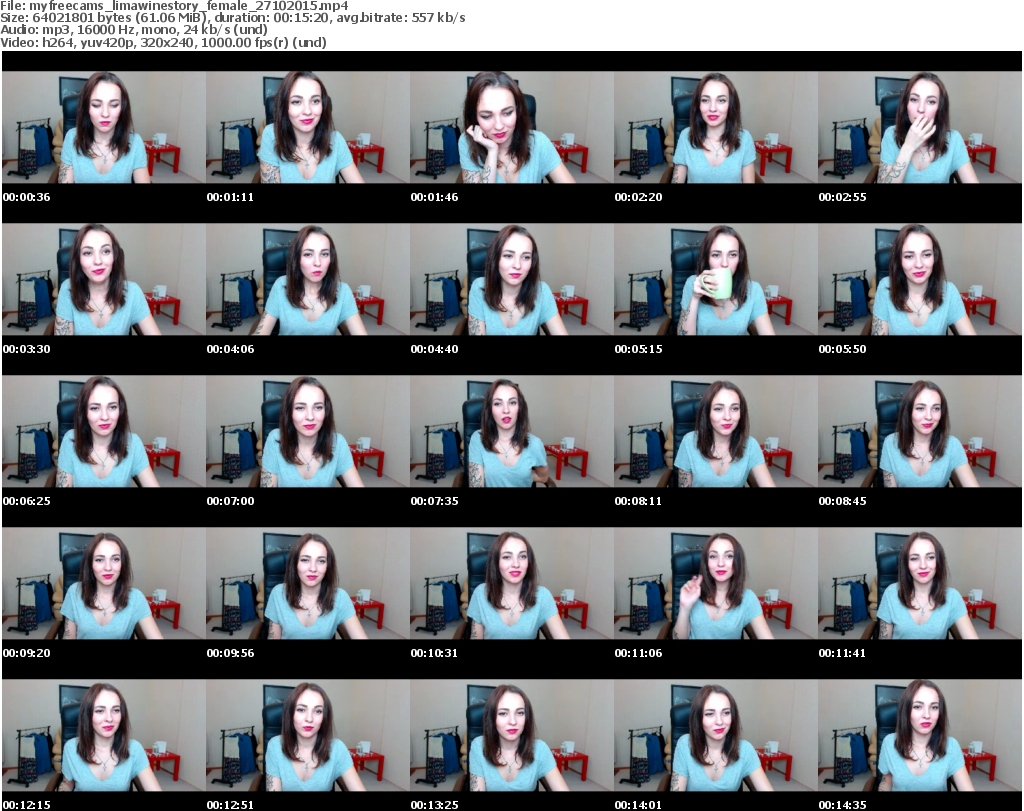The width and height of the screenshot is (1024, 811).
Task: Click the Size line showing 61.06 MiB
Action: pyautogui.click(x=232, y=18)
